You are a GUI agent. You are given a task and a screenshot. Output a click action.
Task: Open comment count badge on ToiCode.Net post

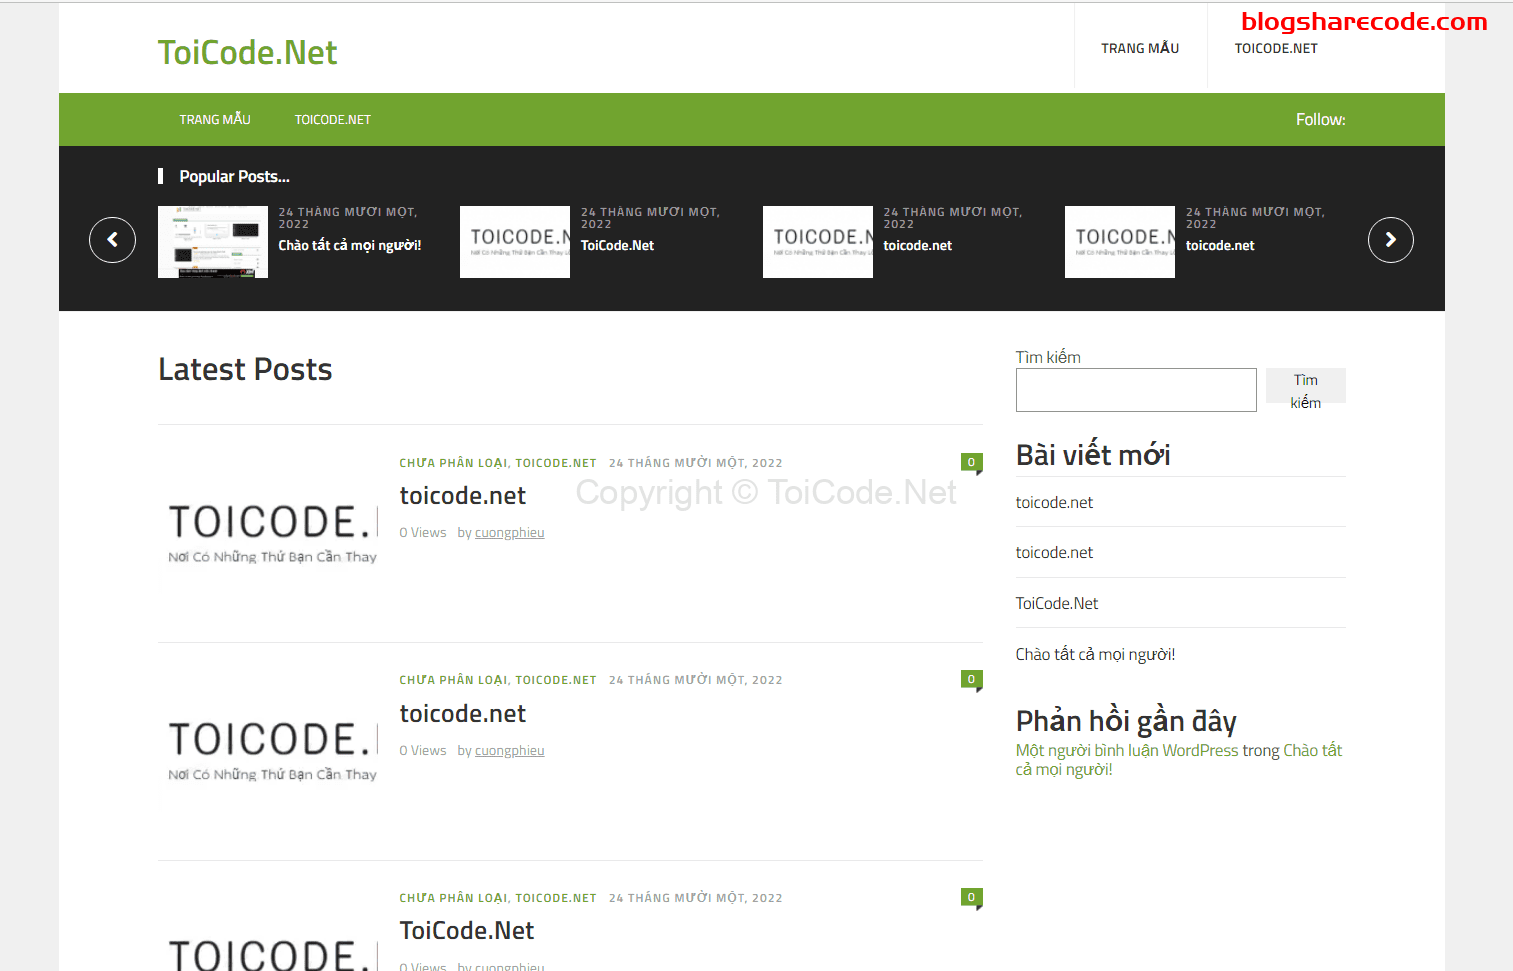[x=971, y=898]
